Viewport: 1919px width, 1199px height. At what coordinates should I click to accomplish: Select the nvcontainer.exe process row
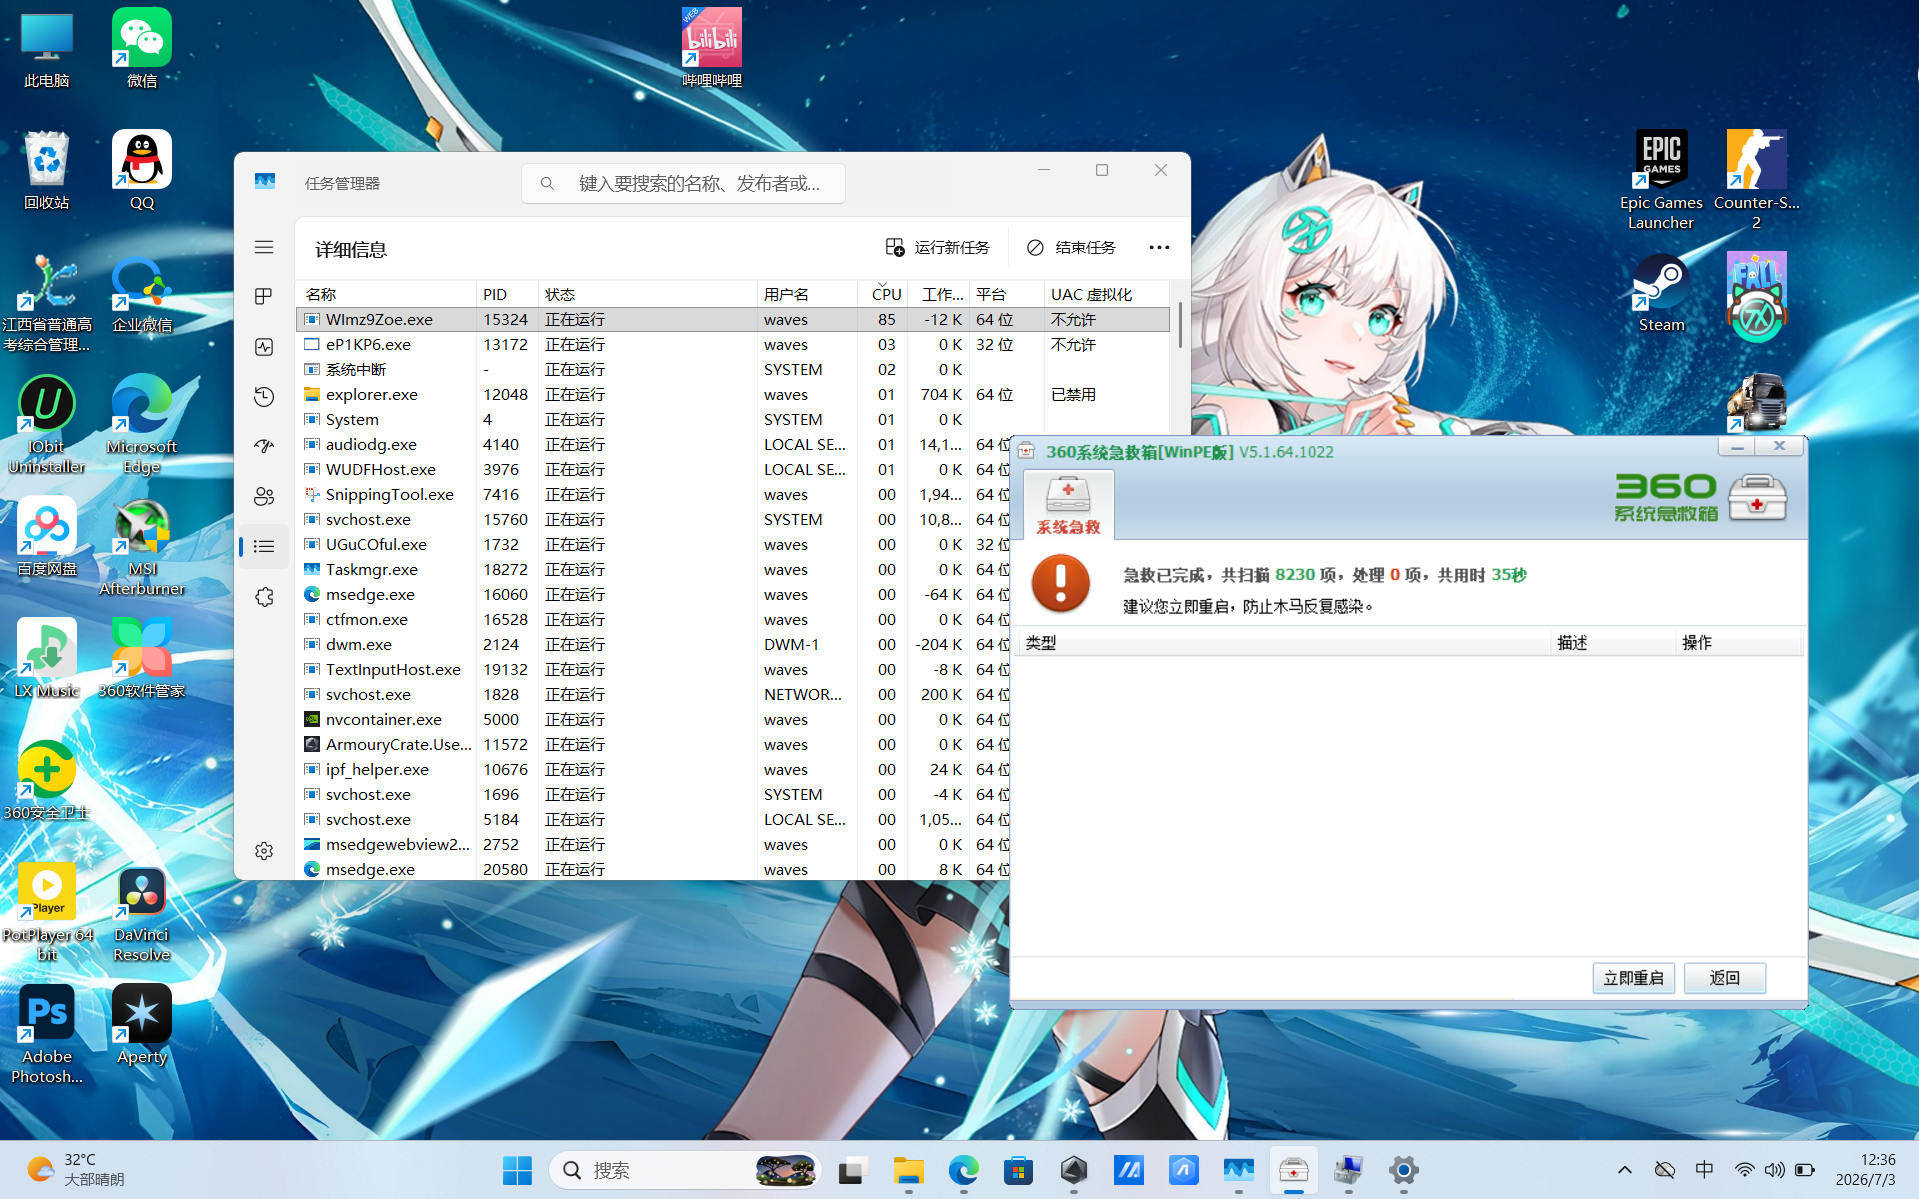[653, 719]
